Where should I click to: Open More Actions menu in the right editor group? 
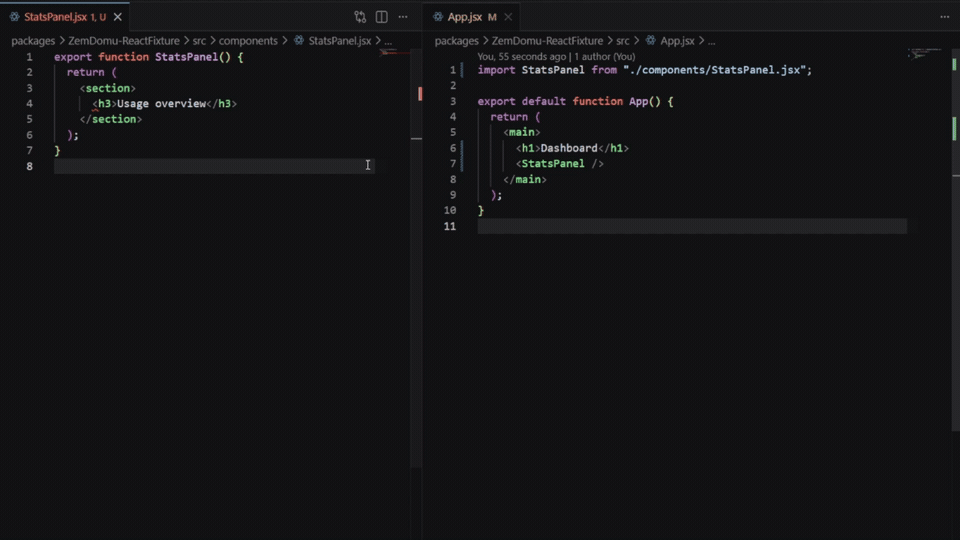coord(945,17)
